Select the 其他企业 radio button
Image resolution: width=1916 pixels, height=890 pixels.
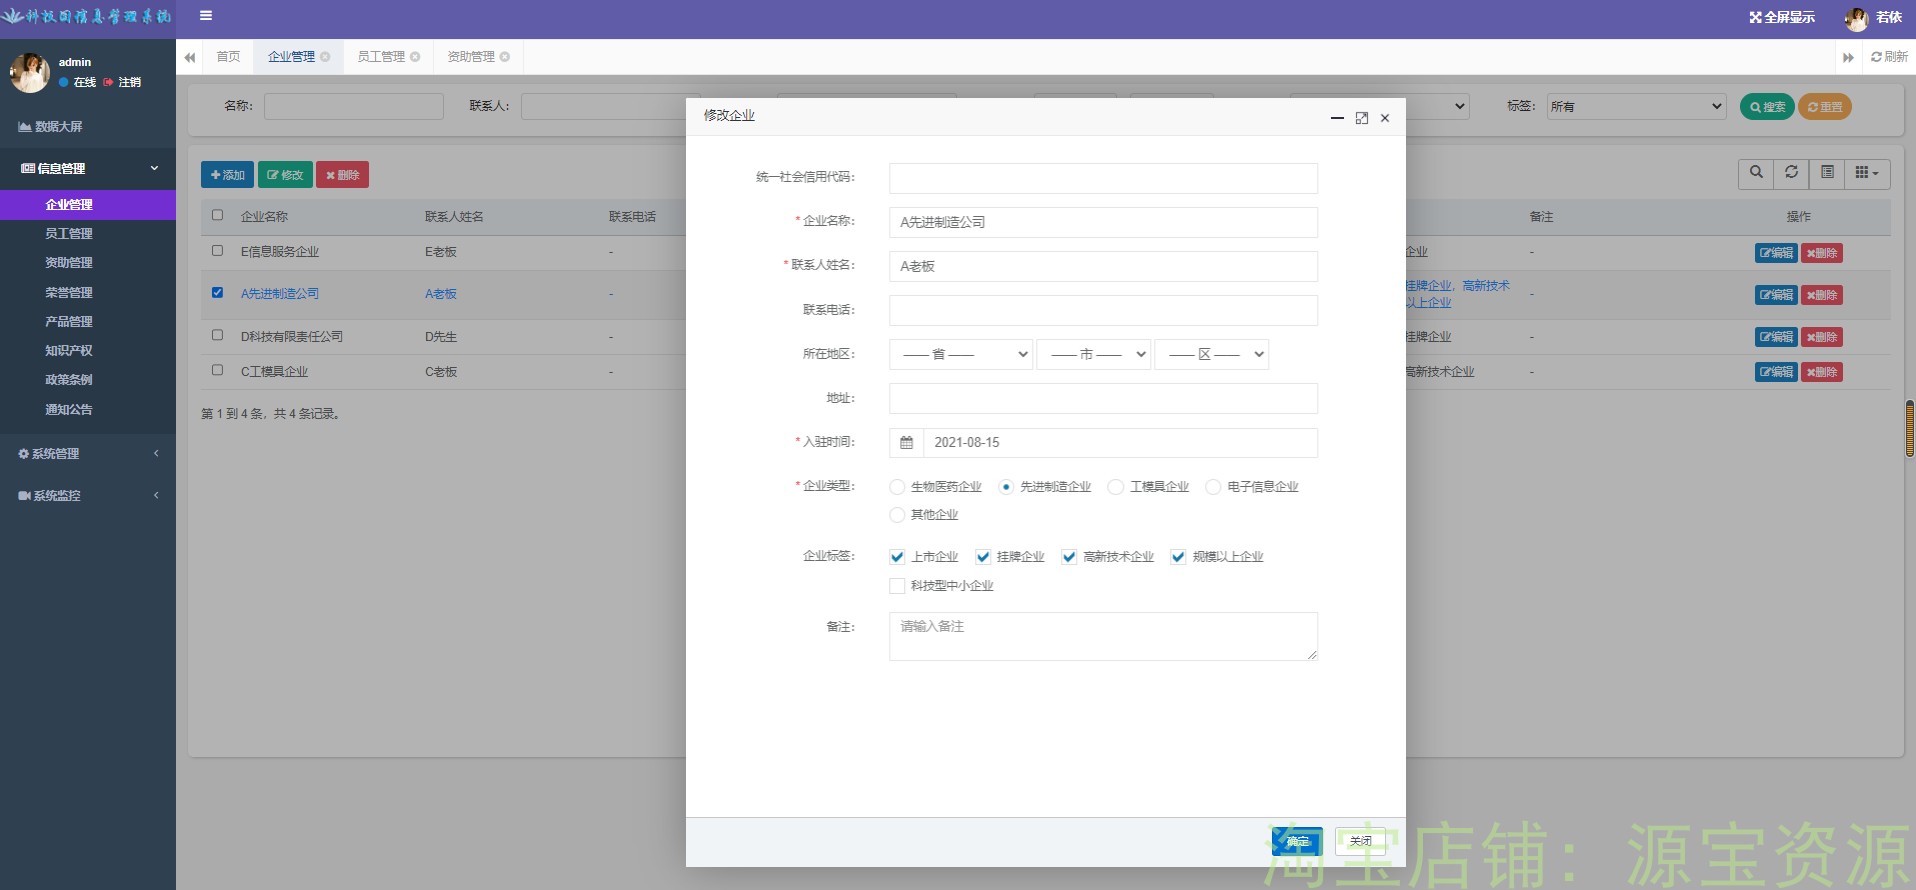coord(897,515)
